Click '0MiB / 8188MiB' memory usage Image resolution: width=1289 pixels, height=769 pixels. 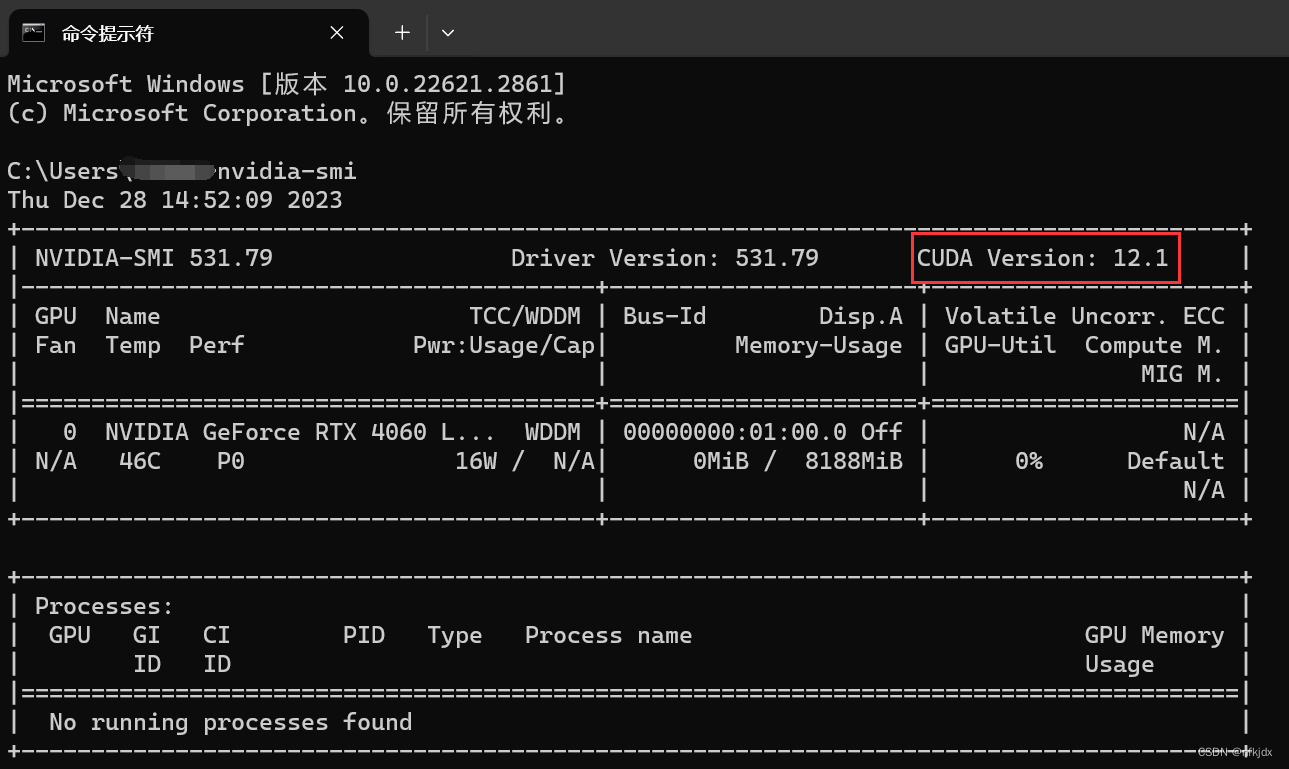tap(797, 461)
